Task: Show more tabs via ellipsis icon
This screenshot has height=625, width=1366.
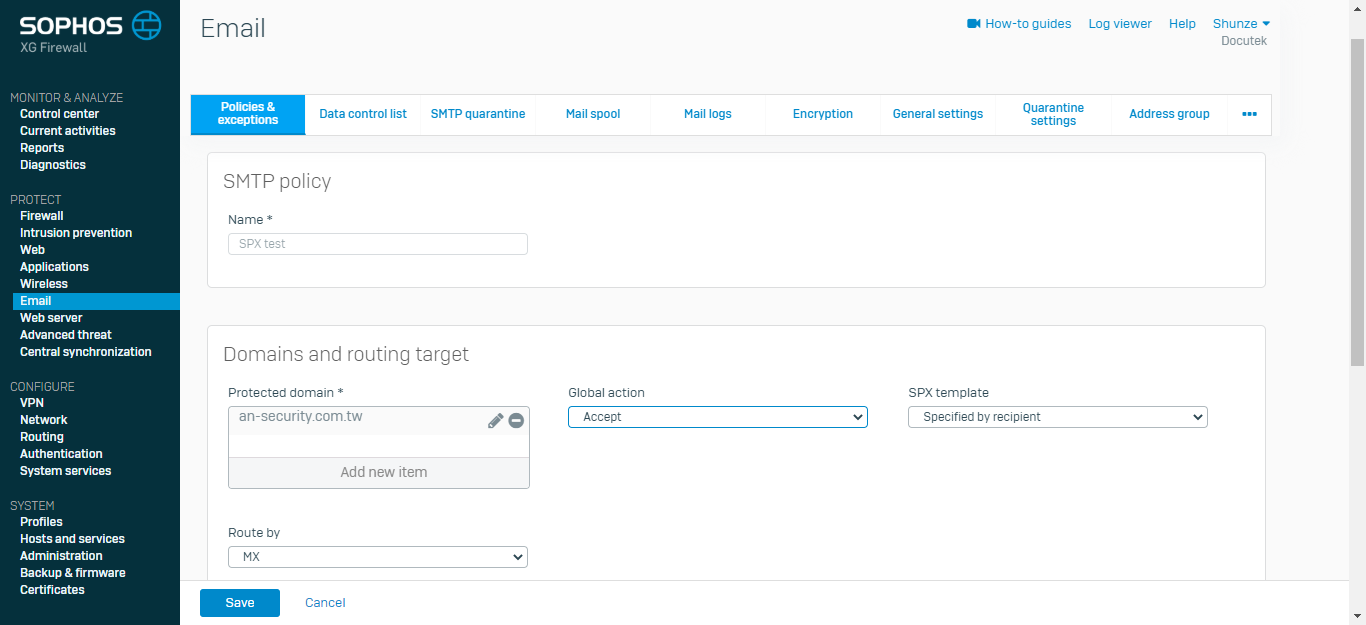Action: (x=1249, y=114)
